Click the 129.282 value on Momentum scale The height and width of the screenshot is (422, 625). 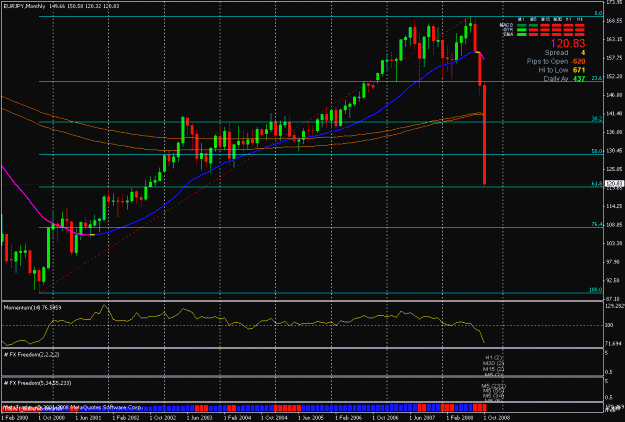tap(614, 306)
